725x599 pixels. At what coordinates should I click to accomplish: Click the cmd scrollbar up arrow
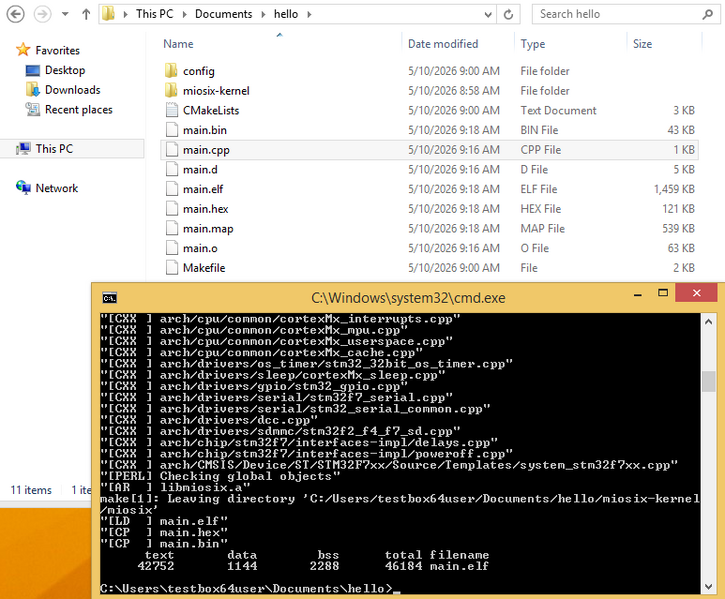tap(708, 321)
